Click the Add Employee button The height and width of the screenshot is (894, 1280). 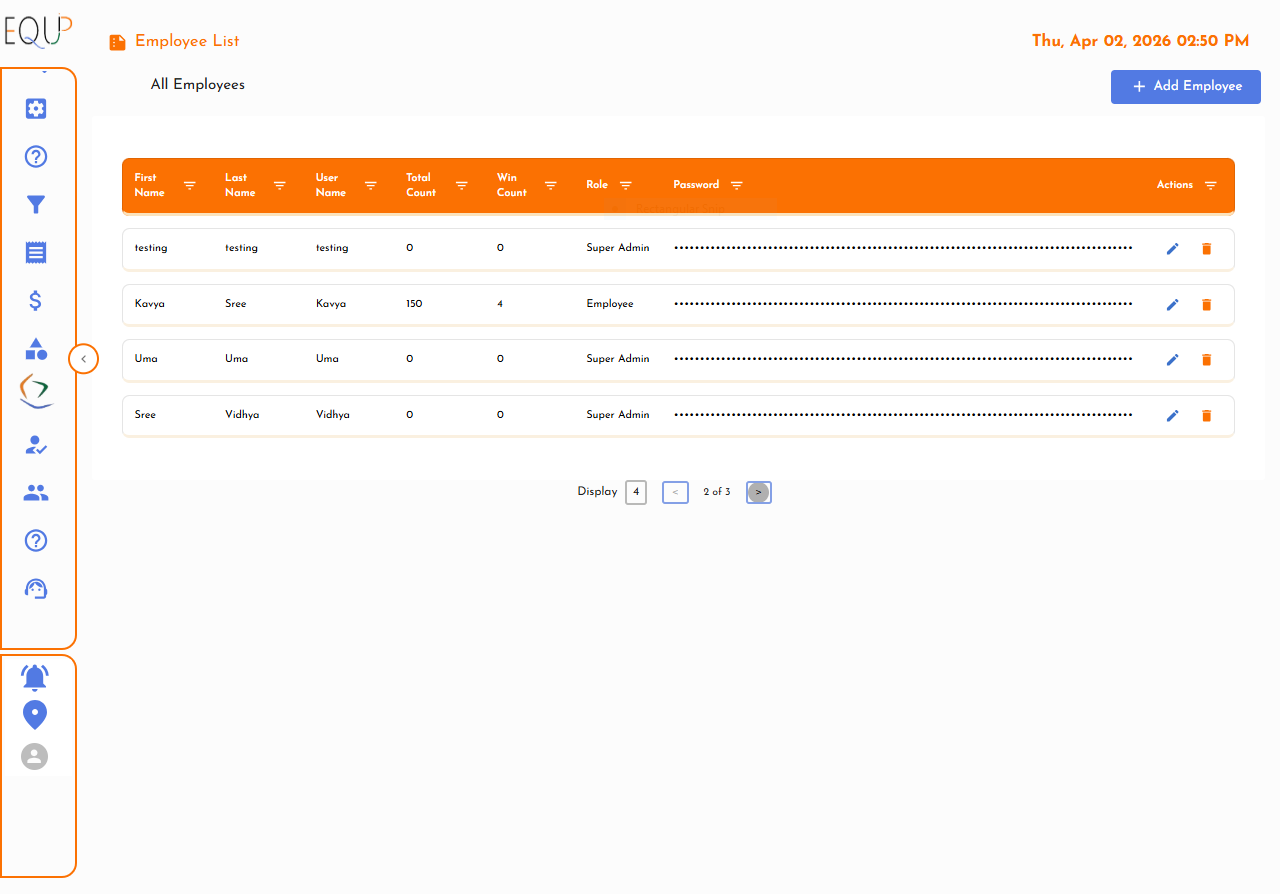tap(1185, 87)
